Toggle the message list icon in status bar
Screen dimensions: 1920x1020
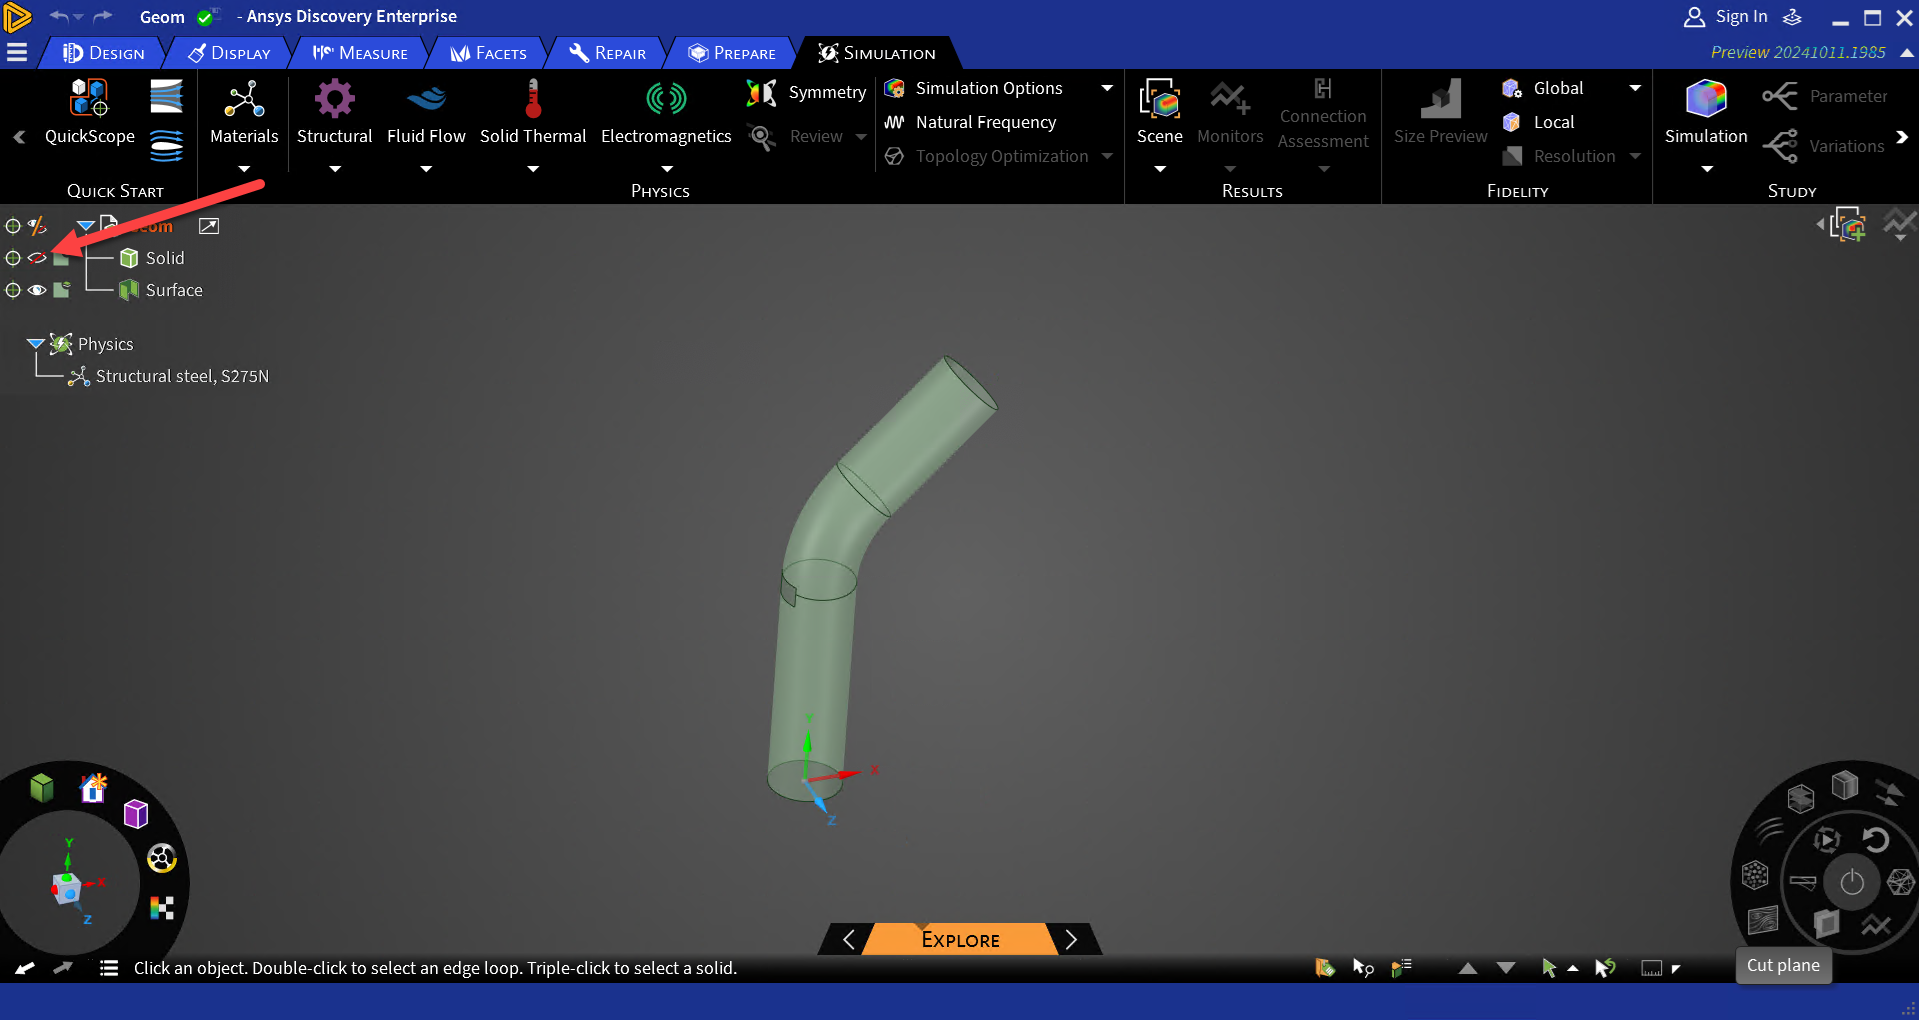point(109,967)
